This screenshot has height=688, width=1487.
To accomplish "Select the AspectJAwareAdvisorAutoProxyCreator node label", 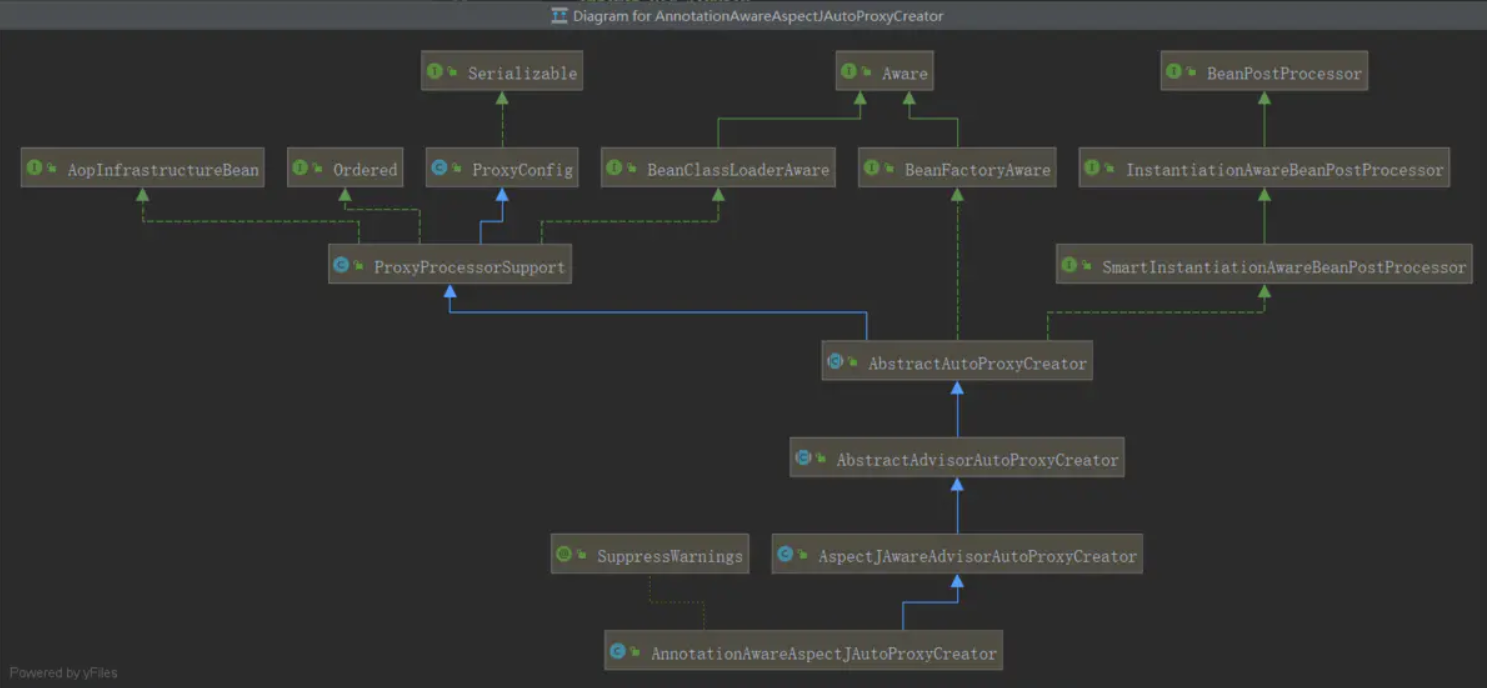I will [977, 556].
